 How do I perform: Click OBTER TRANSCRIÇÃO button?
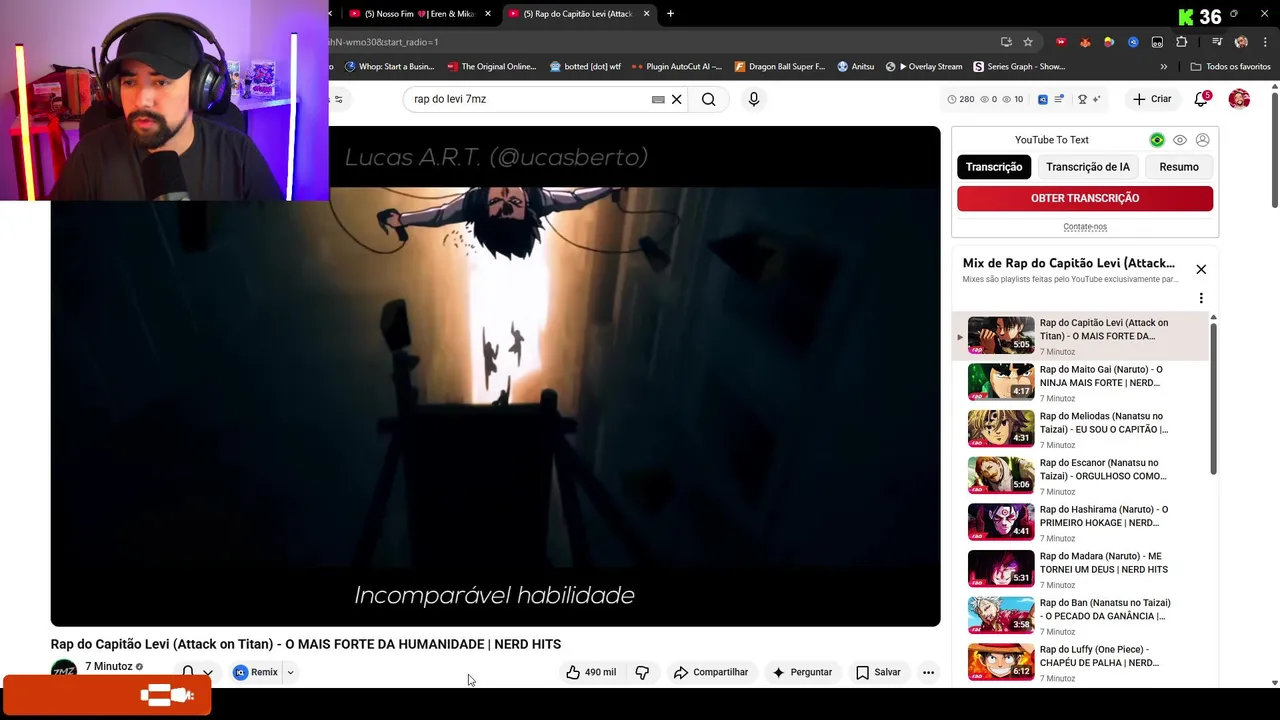point(1085,198)
